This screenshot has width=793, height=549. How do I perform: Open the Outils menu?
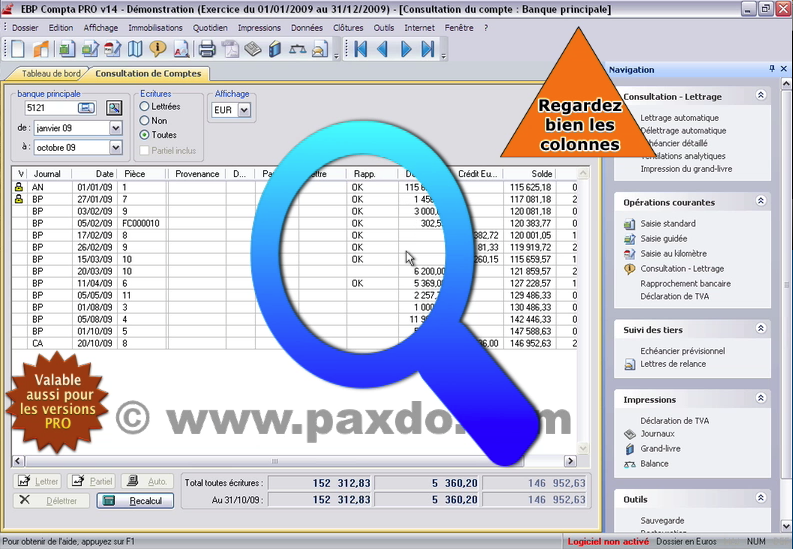point(384,28)
